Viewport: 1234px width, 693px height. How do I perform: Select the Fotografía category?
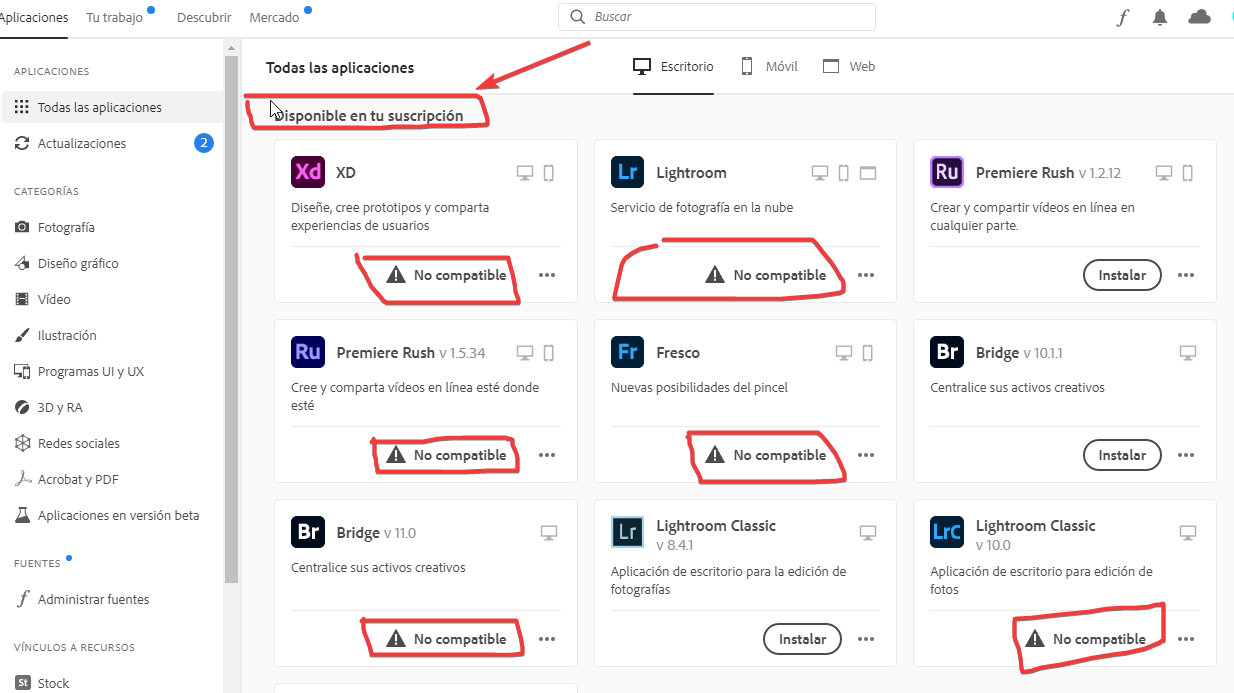pyautogui.click(x=66, y=227)
